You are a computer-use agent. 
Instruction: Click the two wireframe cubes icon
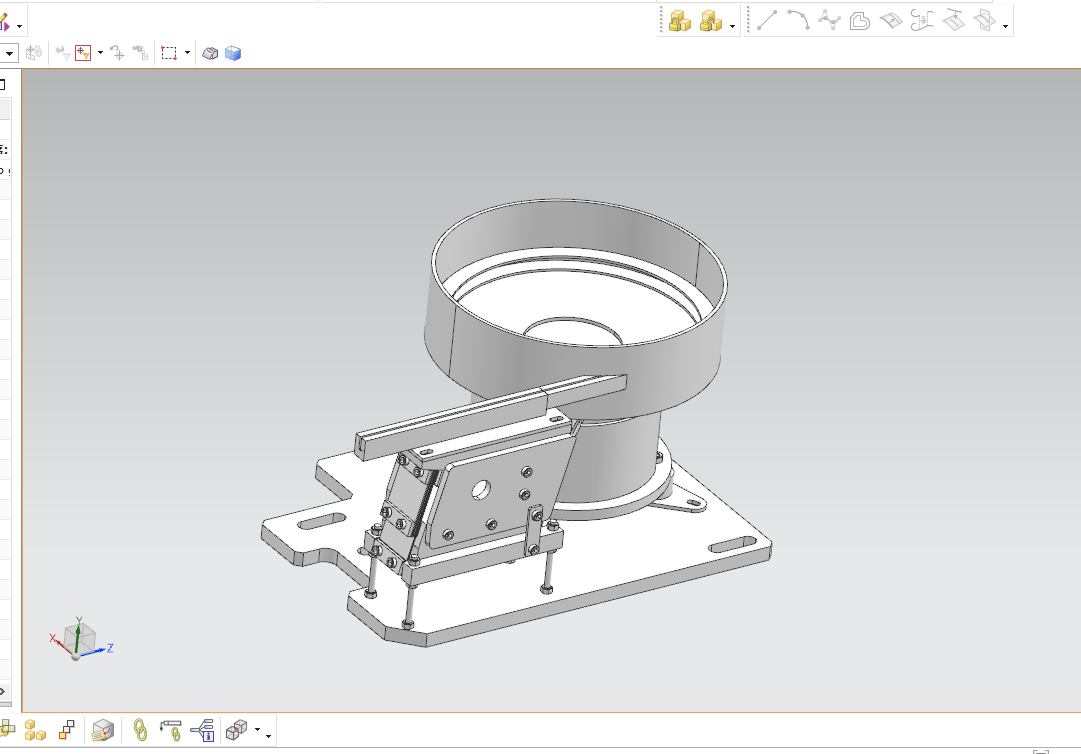pos(236,730)
